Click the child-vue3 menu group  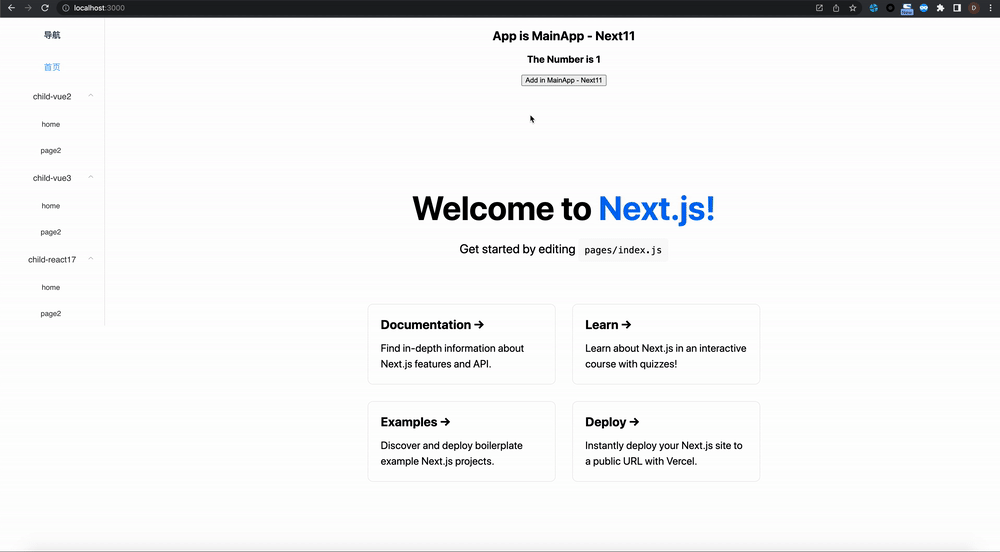[52, 178]
